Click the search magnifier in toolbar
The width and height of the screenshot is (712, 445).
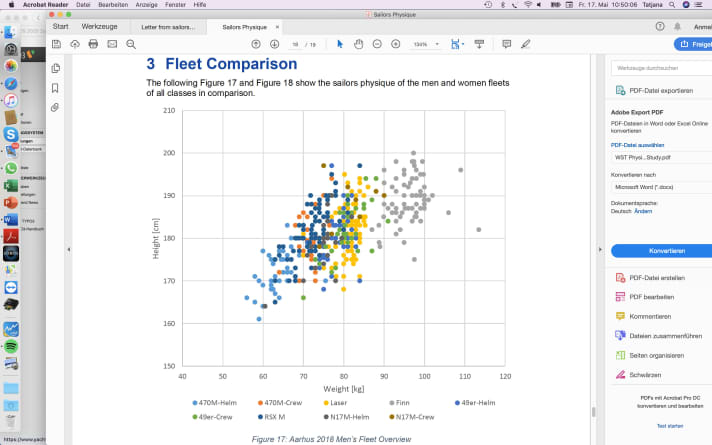coord(131,44)
